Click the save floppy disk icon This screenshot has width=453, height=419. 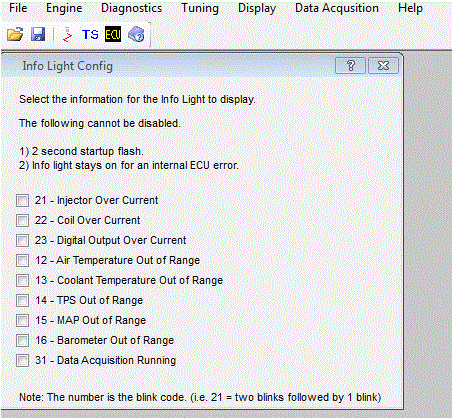[38, 34]
